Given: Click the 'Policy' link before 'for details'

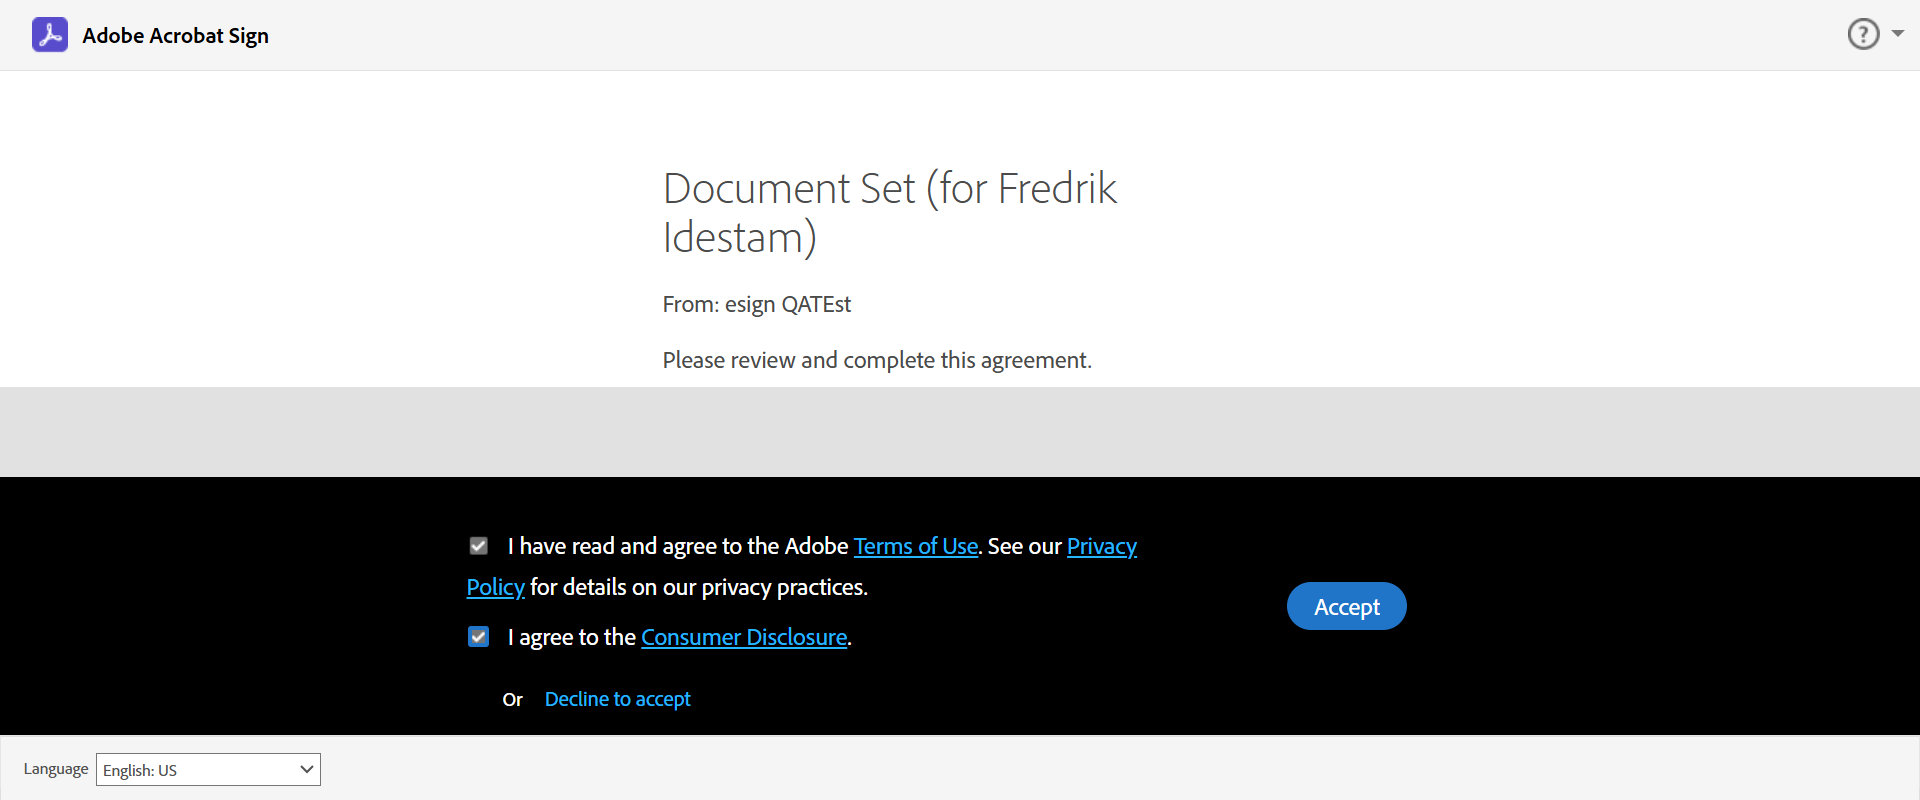Looking at the screenshot, I should (x=495, y=587).
